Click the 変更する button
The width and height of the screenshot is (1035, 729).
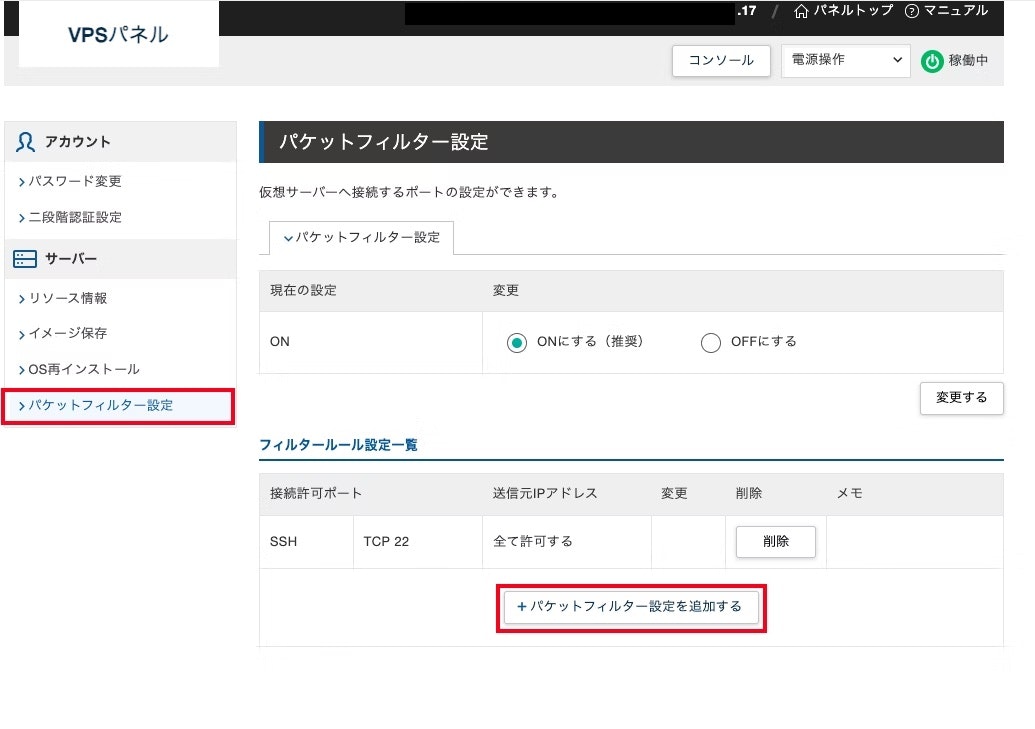(960, 398)
